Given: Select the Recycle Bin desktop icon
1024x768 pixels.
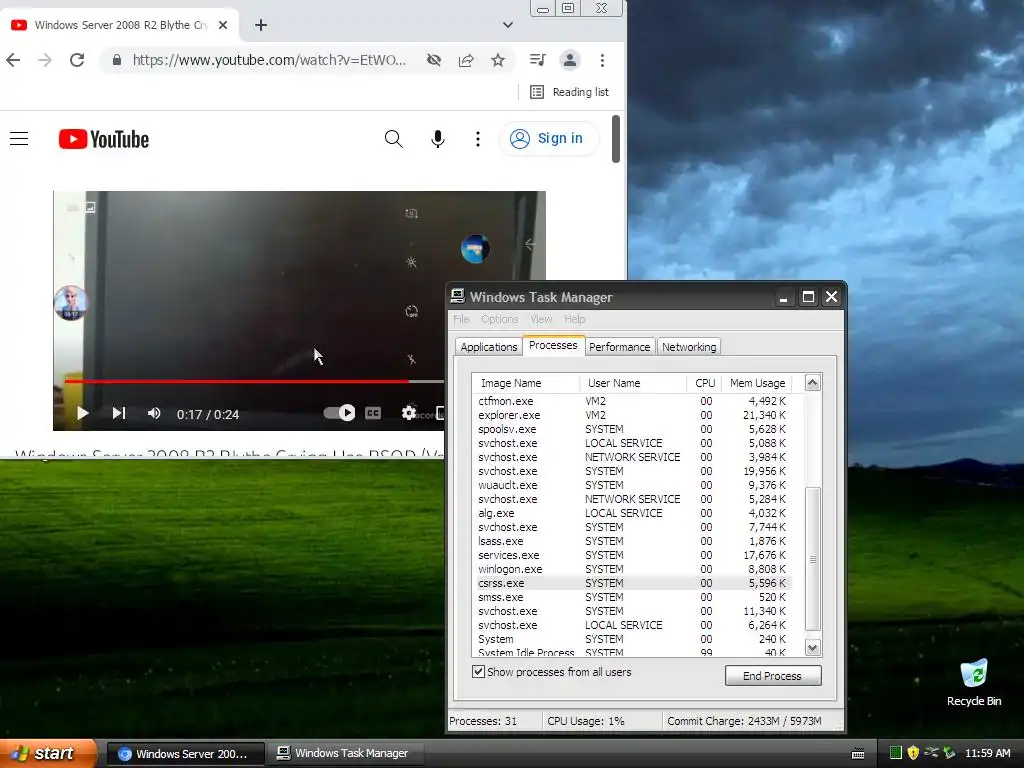Looking at the screenshot, I should coord(974,682).
